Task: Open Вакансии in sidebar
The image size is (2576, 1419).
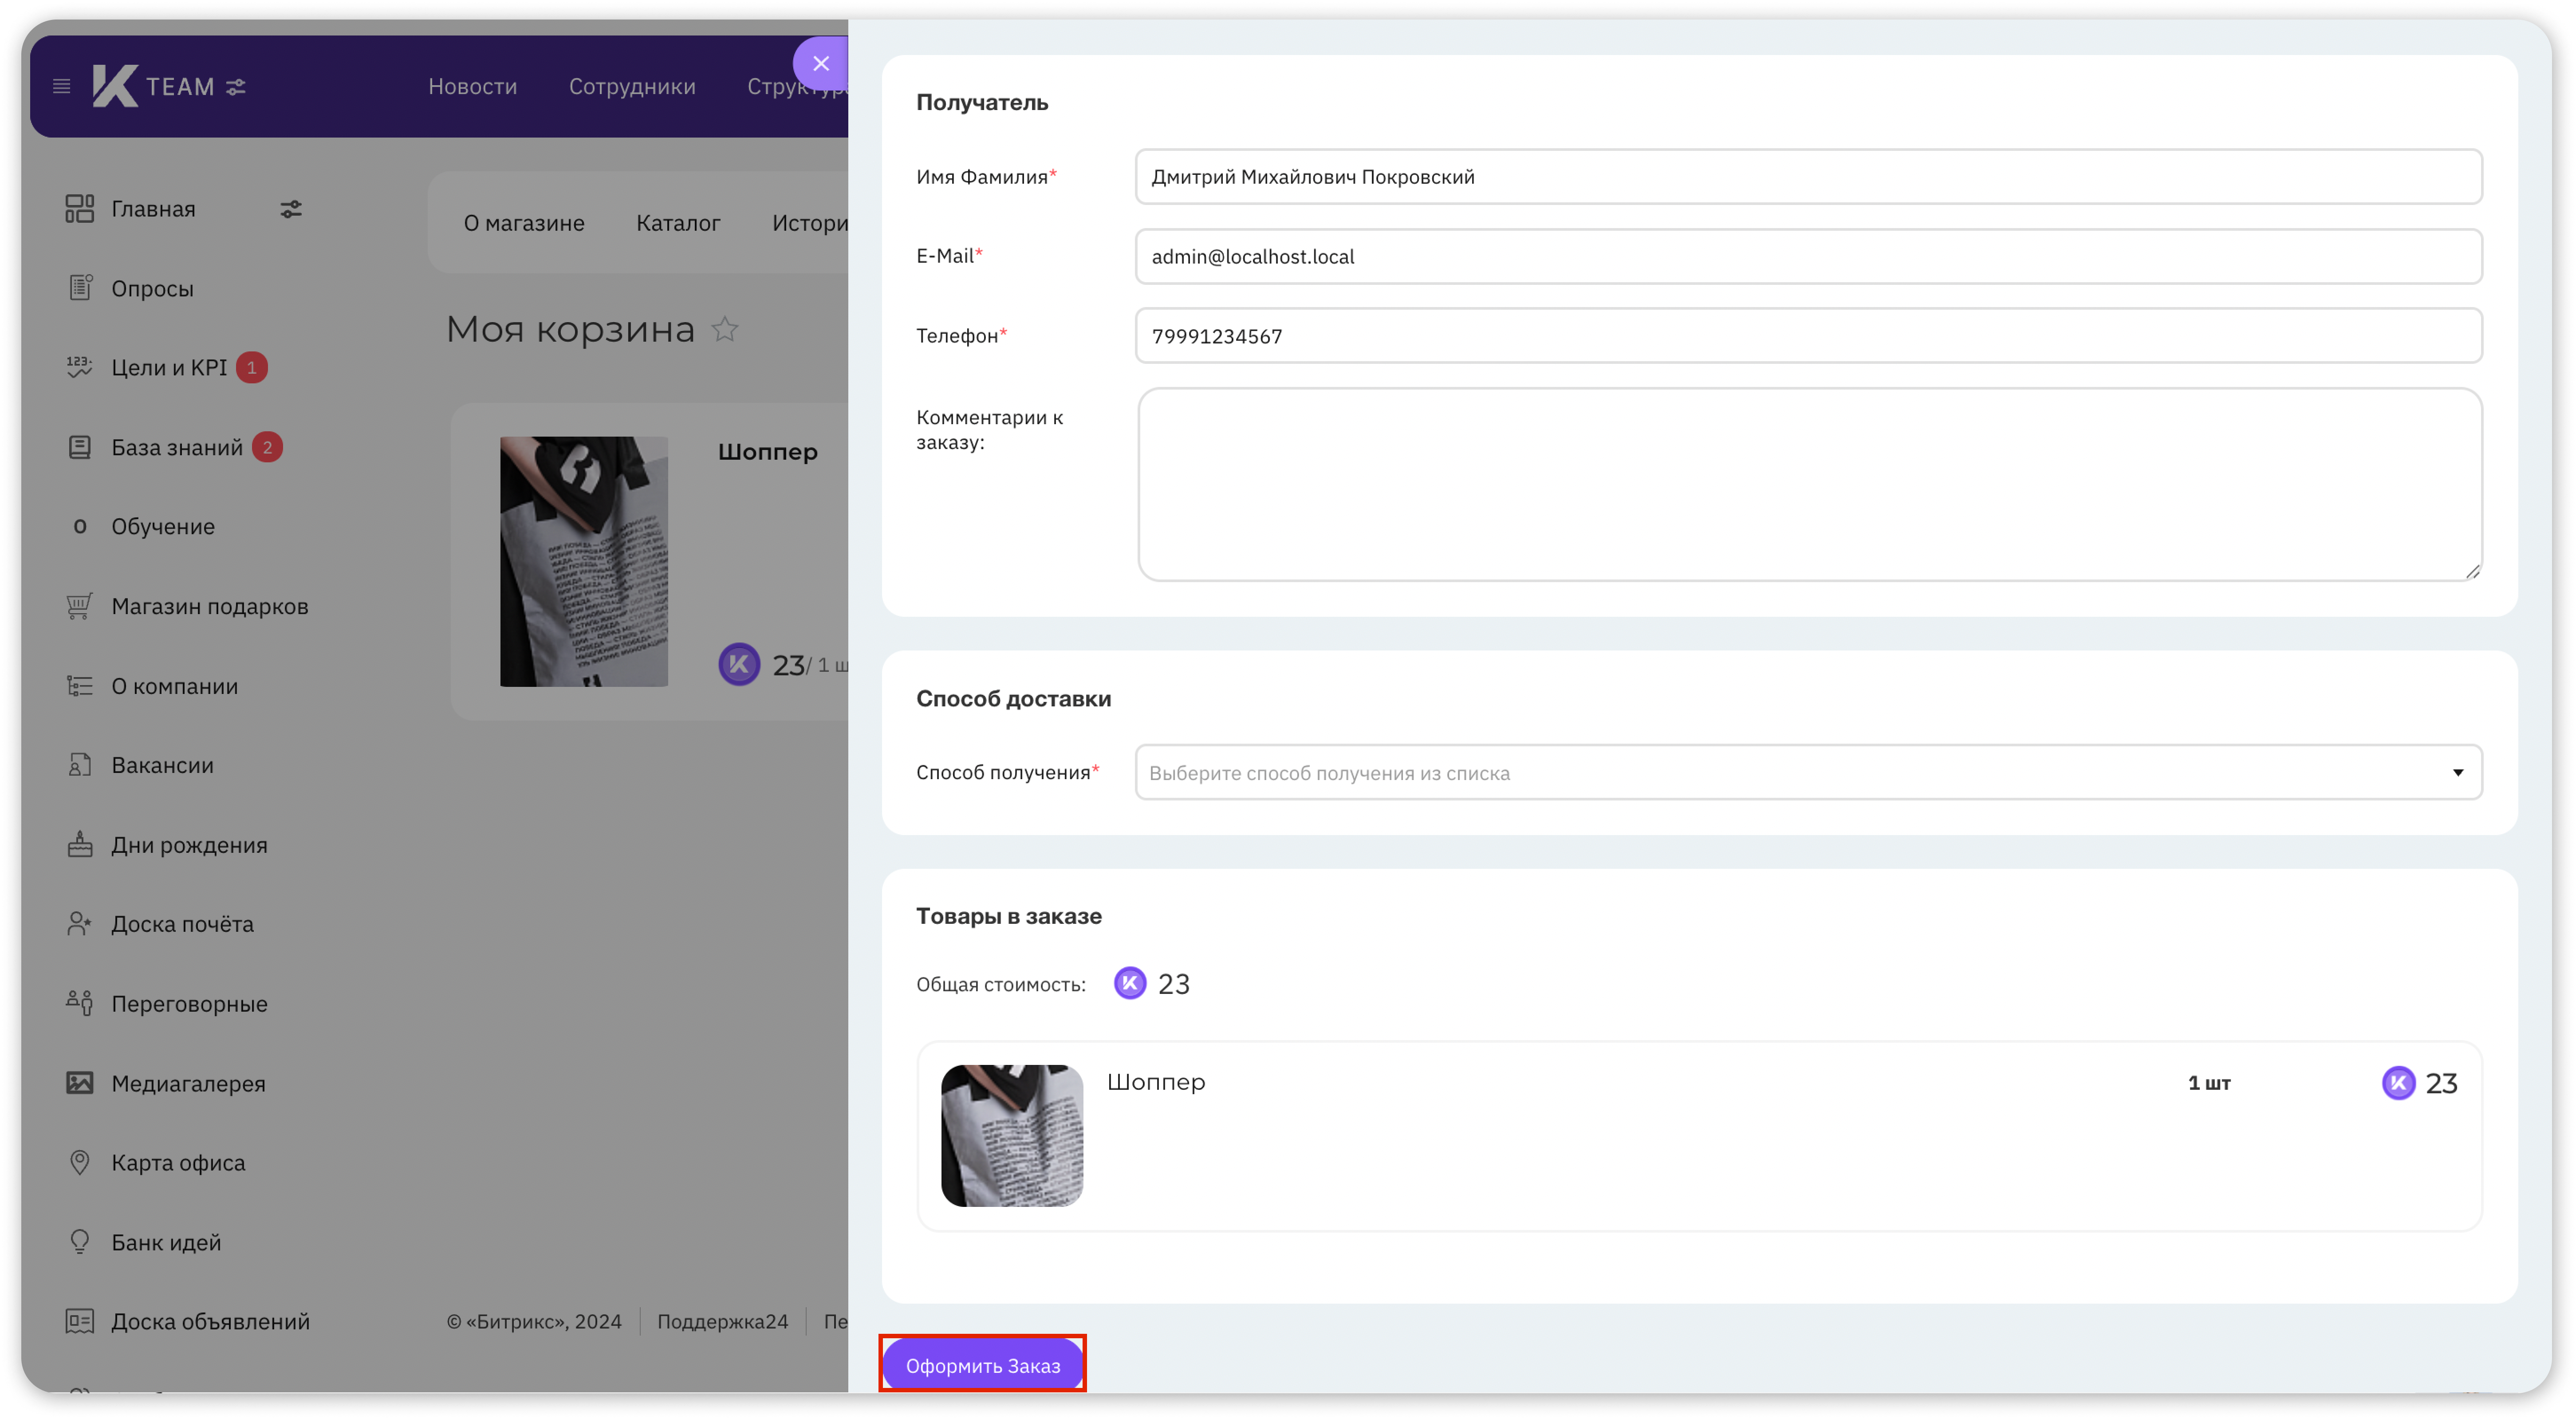Action: [162, 765]
